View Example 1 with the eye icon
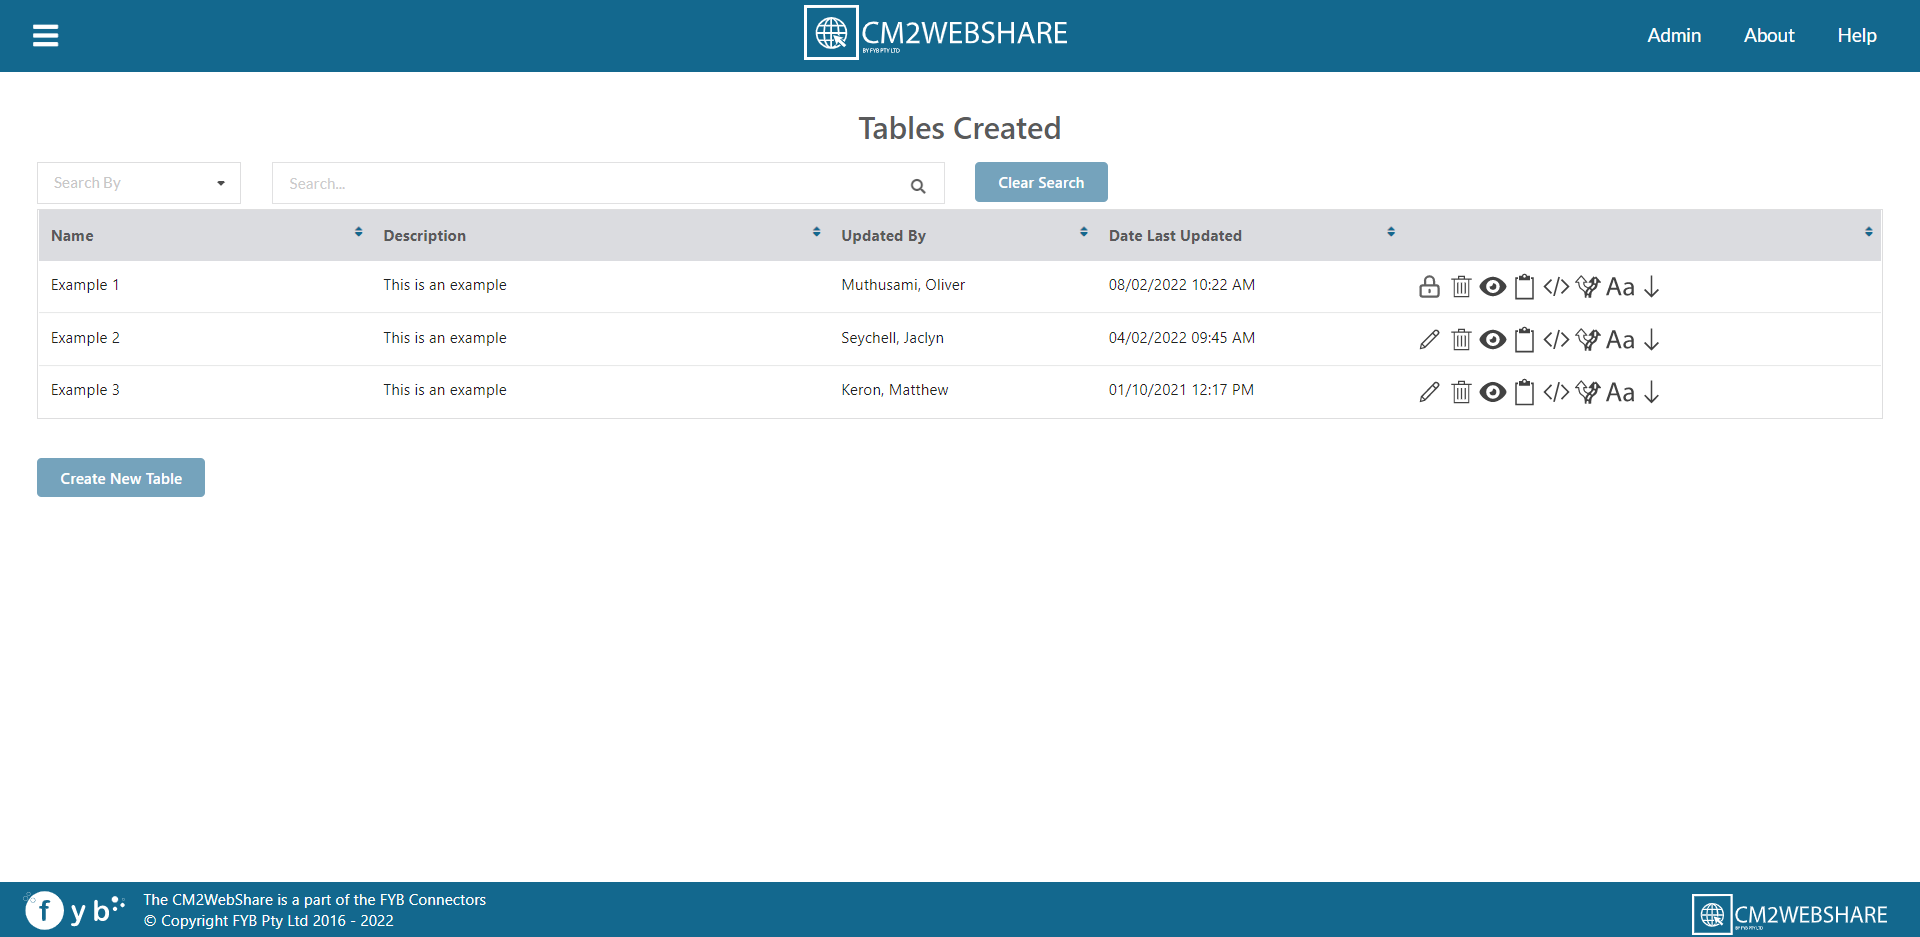This screenshot has width=1920, height=937. pos(1493,287)
